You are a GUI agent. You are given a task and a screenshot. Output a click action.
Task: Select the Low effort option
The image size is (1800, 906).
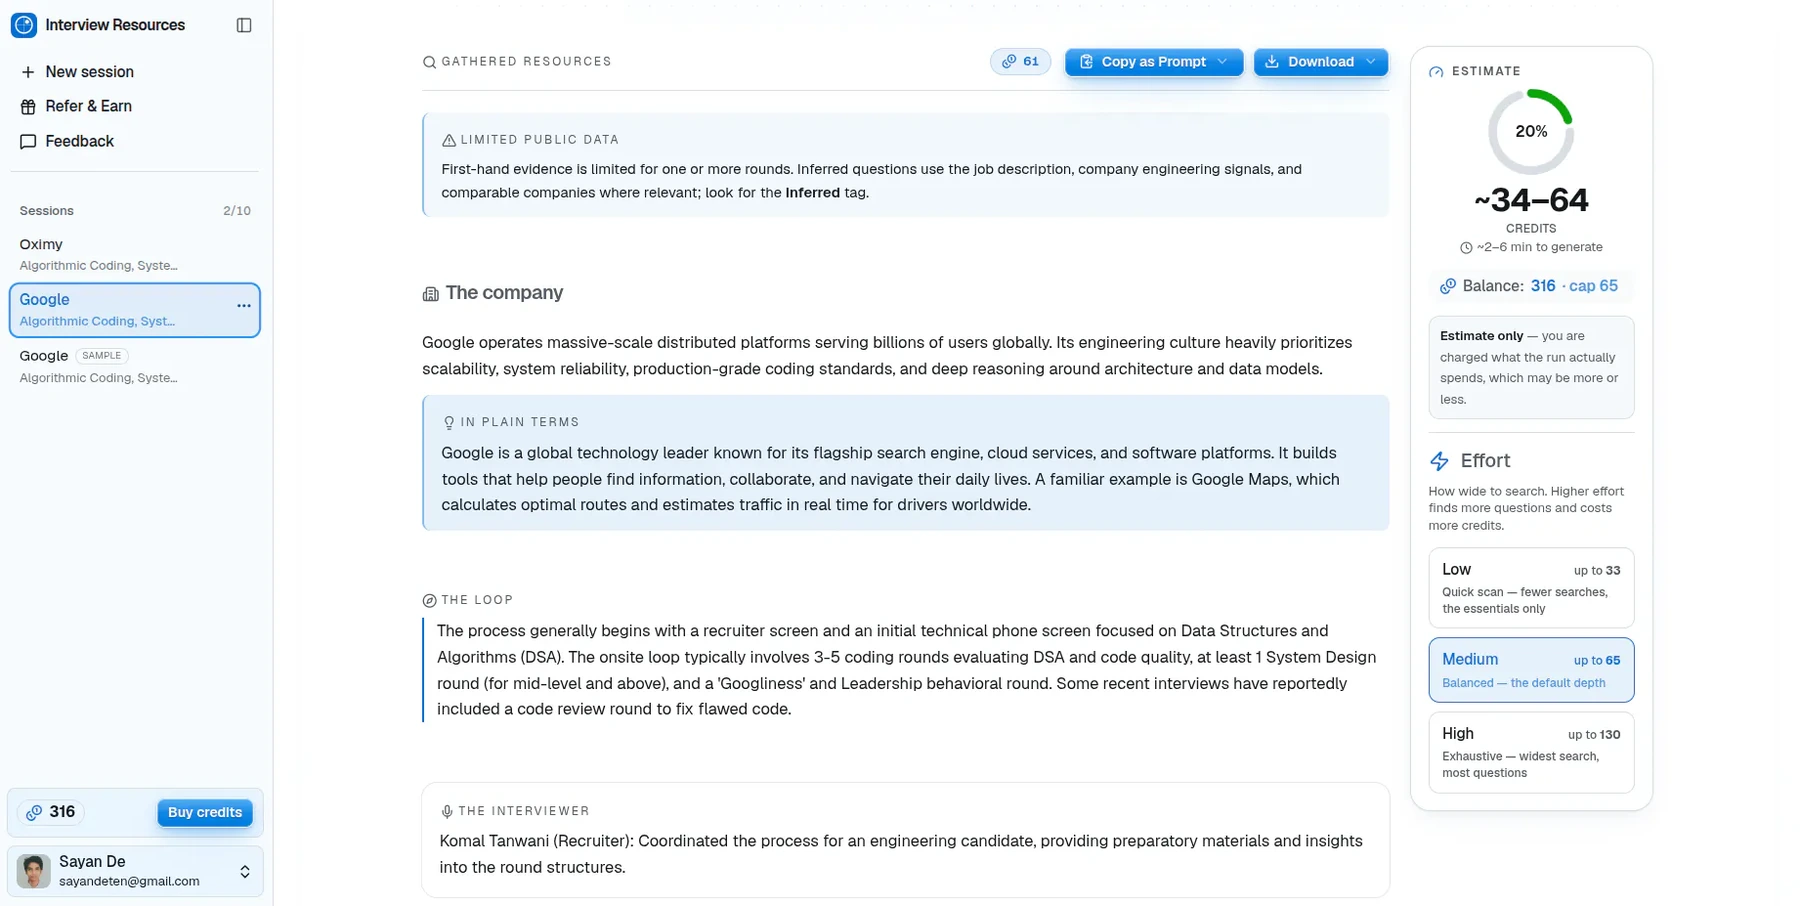[x=1531, y=587]
